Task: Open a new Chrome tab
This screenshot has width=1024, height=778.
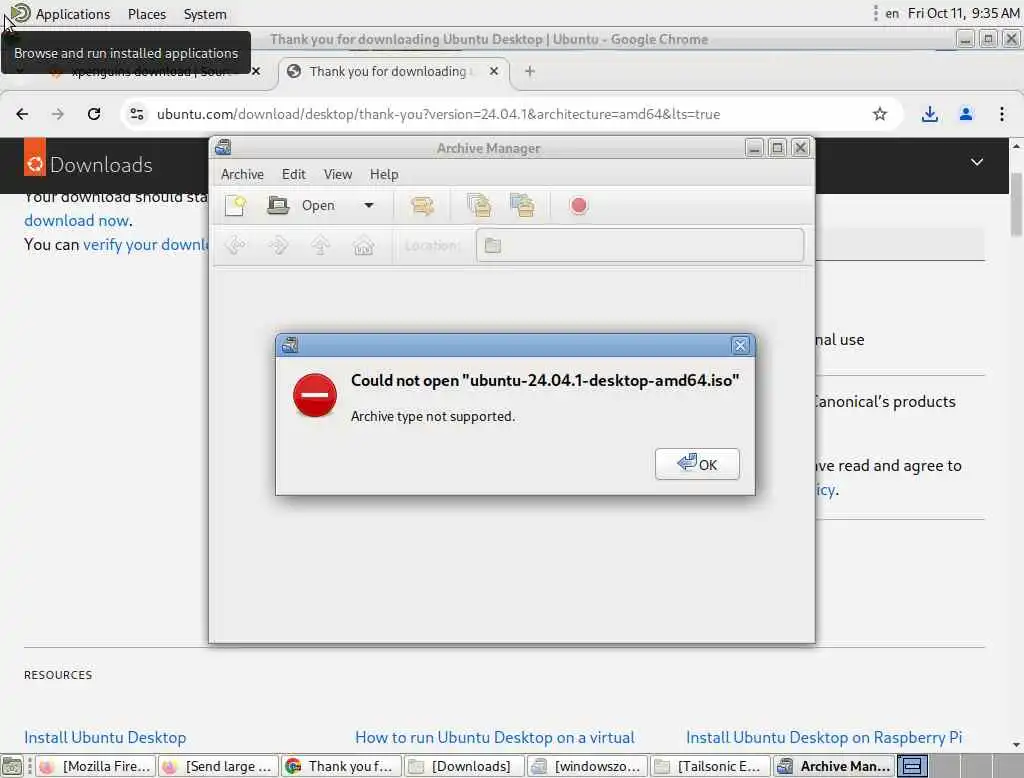Action: point(530,71)
